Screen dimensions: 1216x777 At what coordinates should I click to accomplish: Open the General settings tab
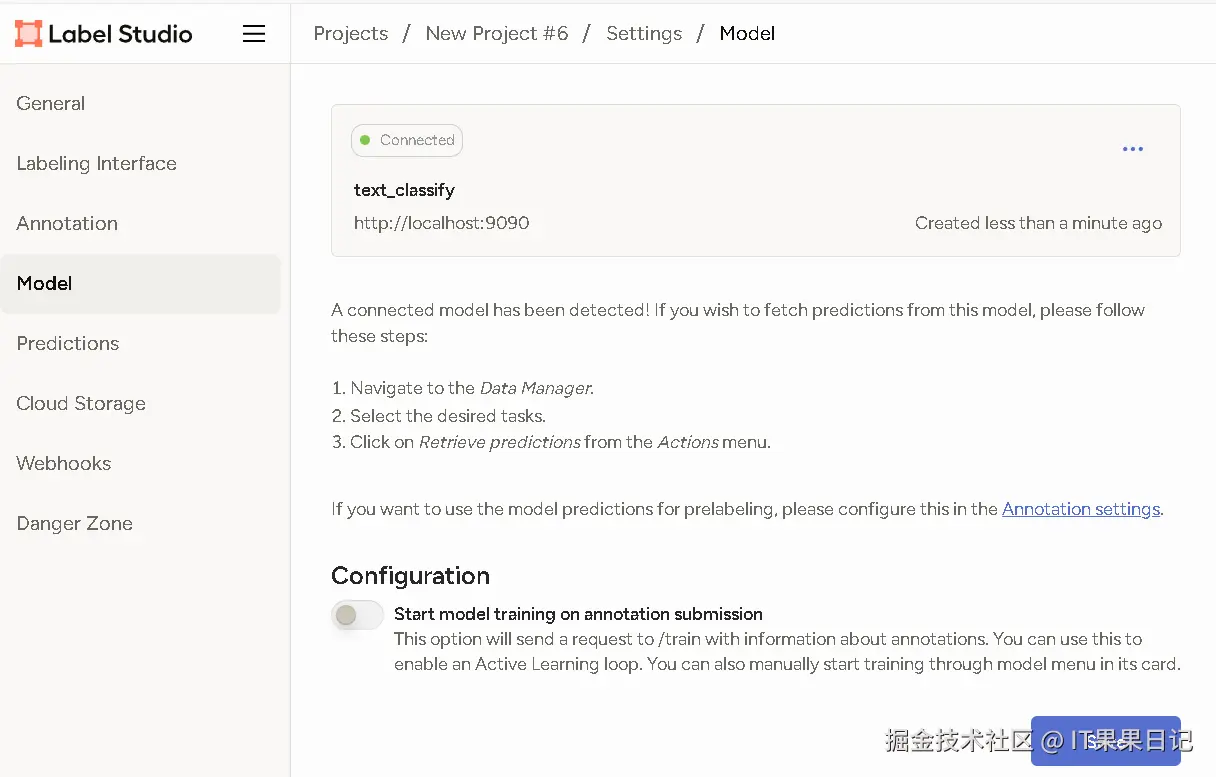[51, 103]
